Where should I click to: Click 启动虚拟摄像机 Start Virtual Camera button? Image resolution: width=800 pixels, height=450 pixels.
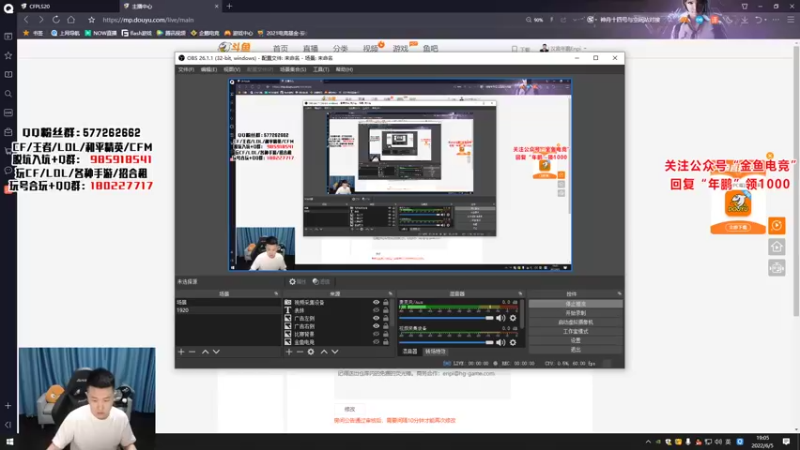576,322
